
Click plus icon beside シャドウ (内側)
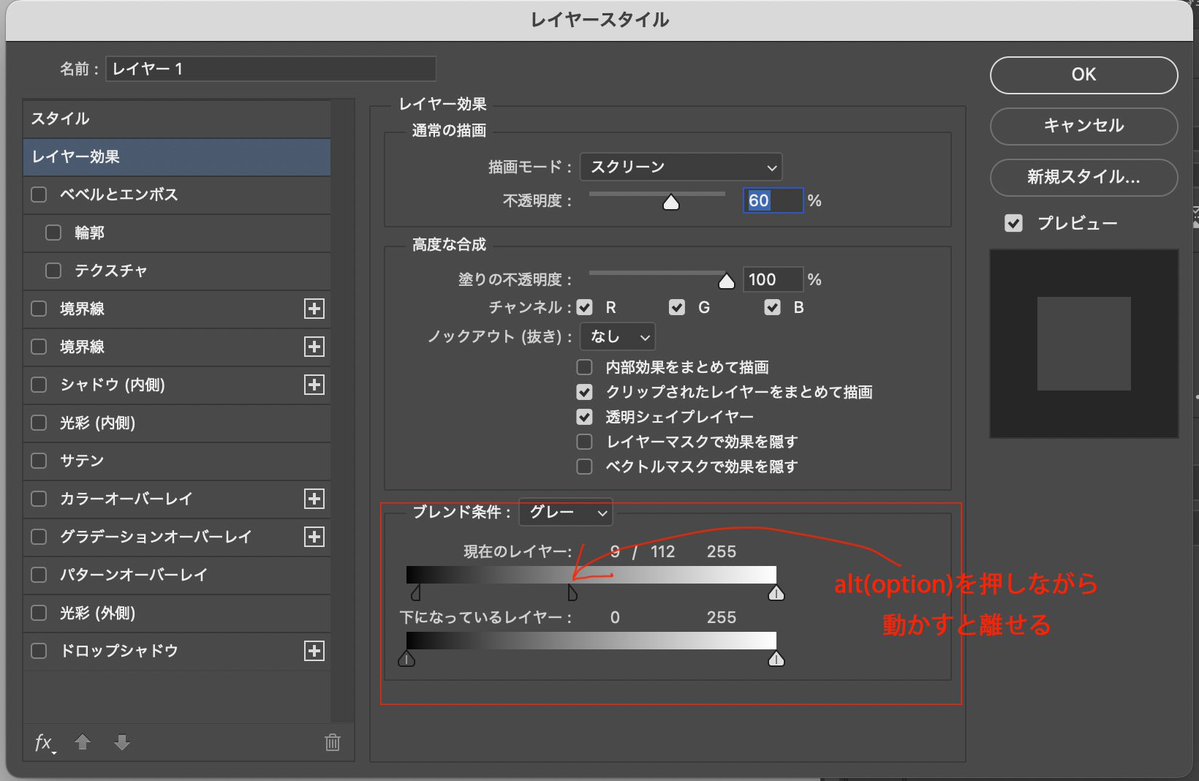click(x=314, y=384)
